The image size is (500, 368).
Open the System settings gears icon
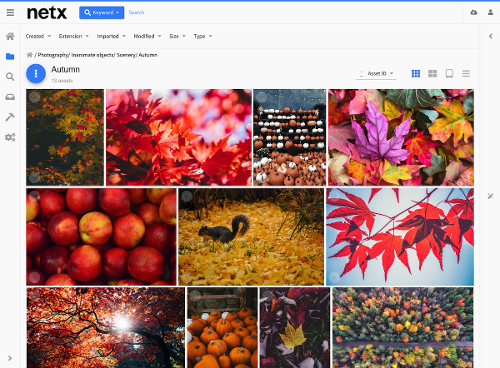click(x=10, y=137)
